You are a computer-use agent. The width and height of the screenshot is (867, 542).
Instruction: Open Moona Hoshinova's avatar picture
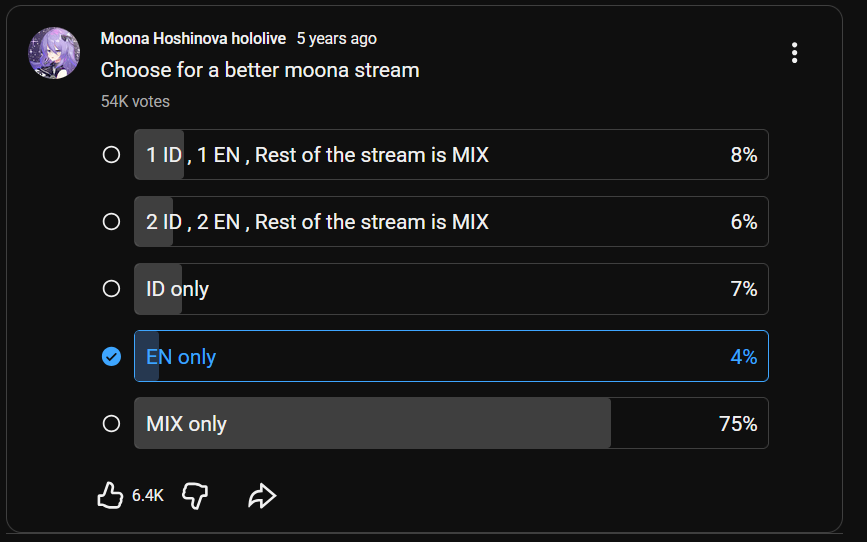[x=54, y=53]
